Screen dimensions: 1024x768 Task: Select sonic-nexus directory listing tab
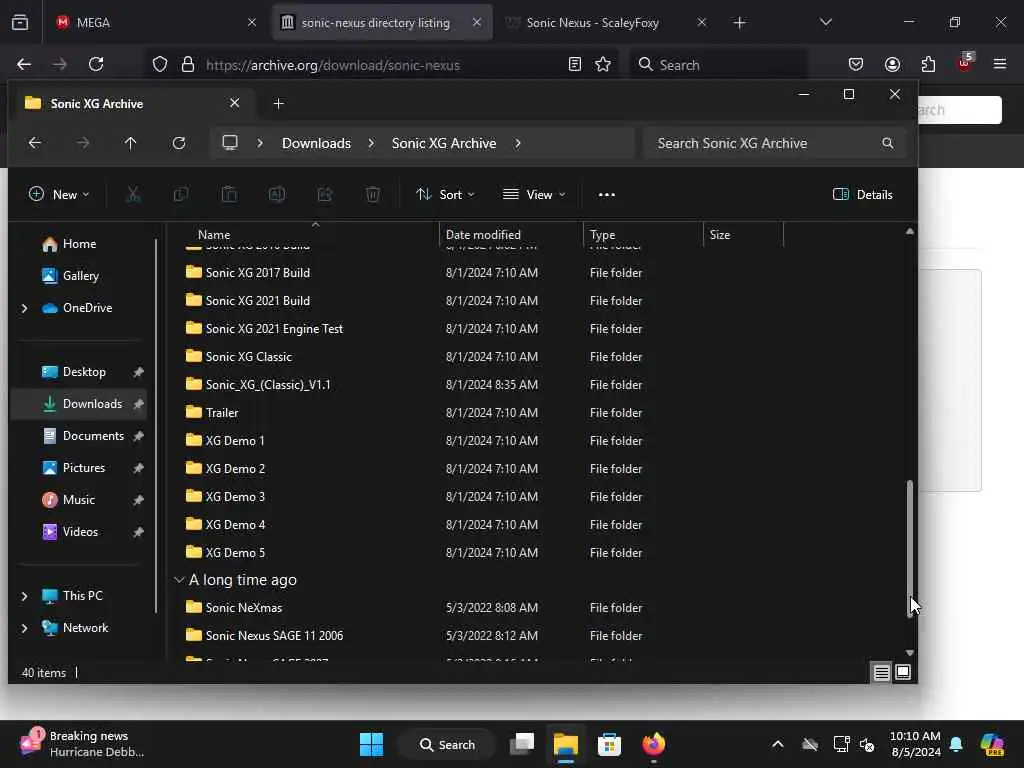pyautogui.click(x=381, y=22)
